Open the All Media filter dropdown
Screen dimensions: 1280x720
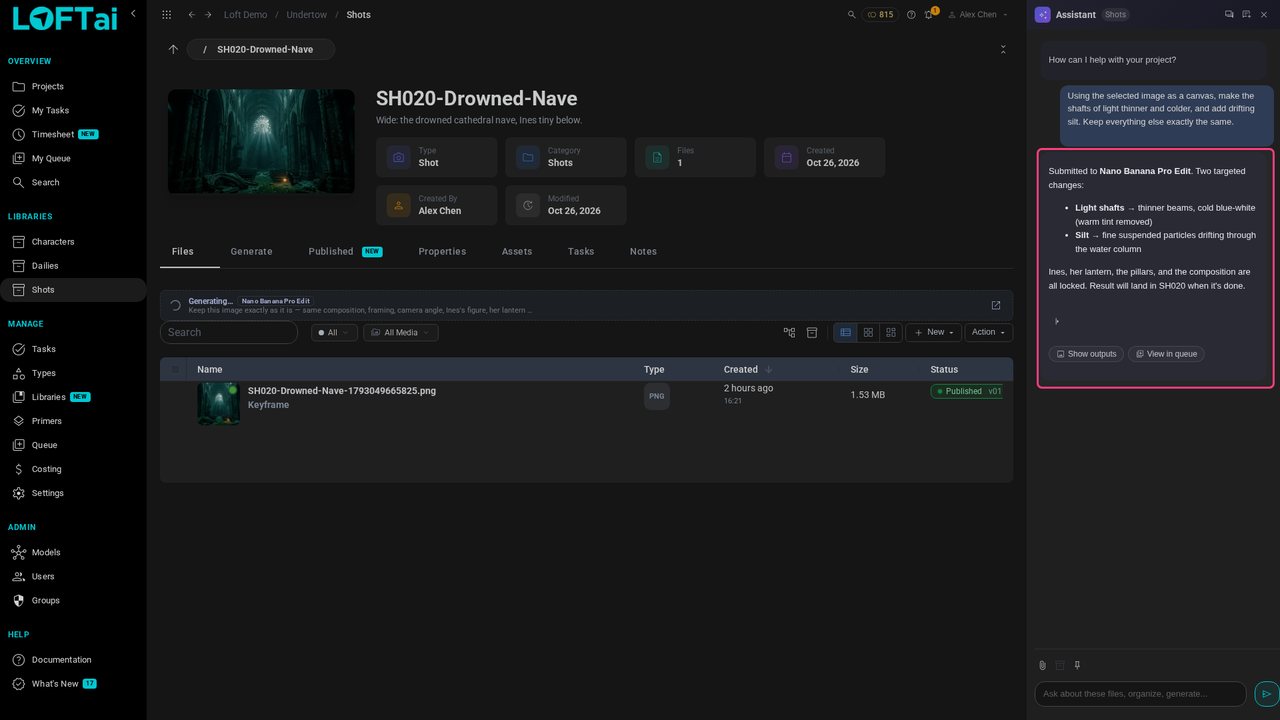pos(400,332)
